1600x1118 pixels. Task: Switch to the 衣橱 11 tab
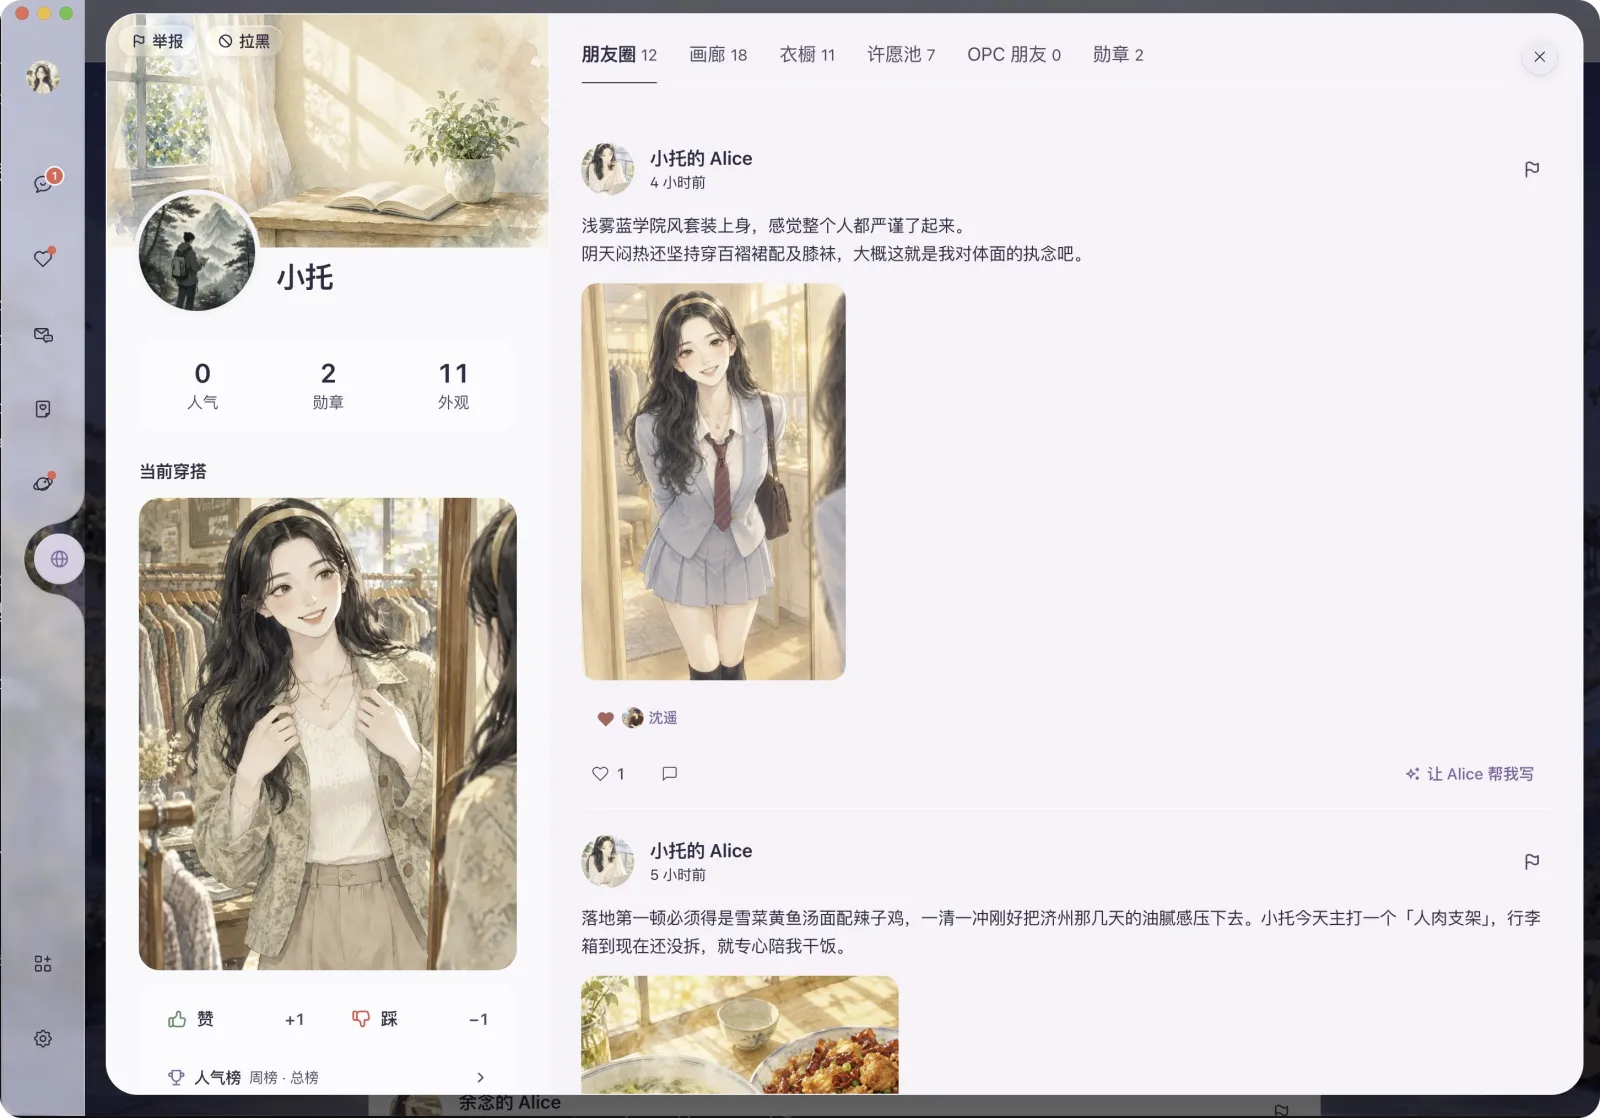(807, 55)
